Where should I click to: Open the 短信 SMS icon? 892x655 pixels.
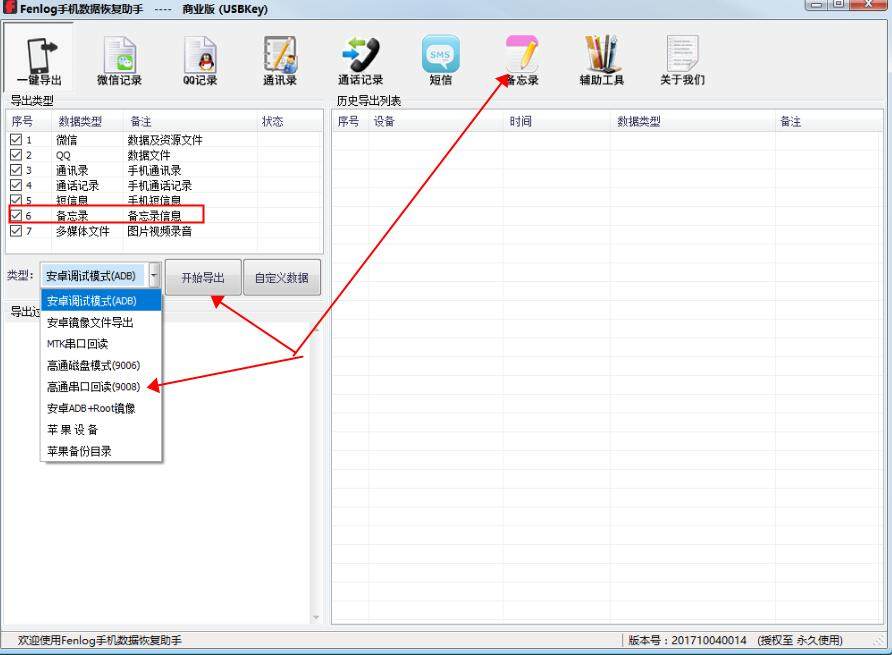pyautogui.click(x=441, y=60)
